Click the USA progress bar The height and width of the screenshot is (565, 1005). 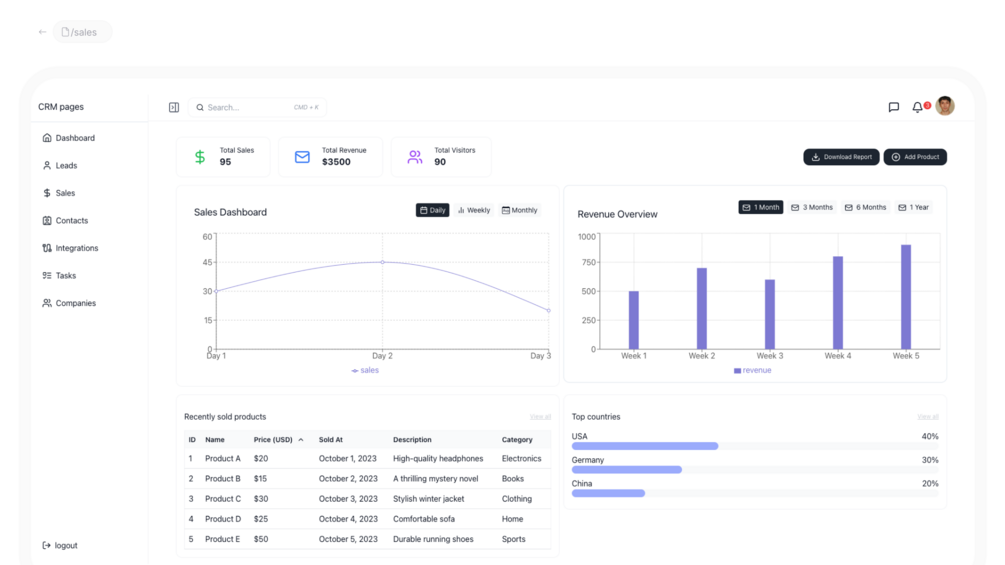755,446
